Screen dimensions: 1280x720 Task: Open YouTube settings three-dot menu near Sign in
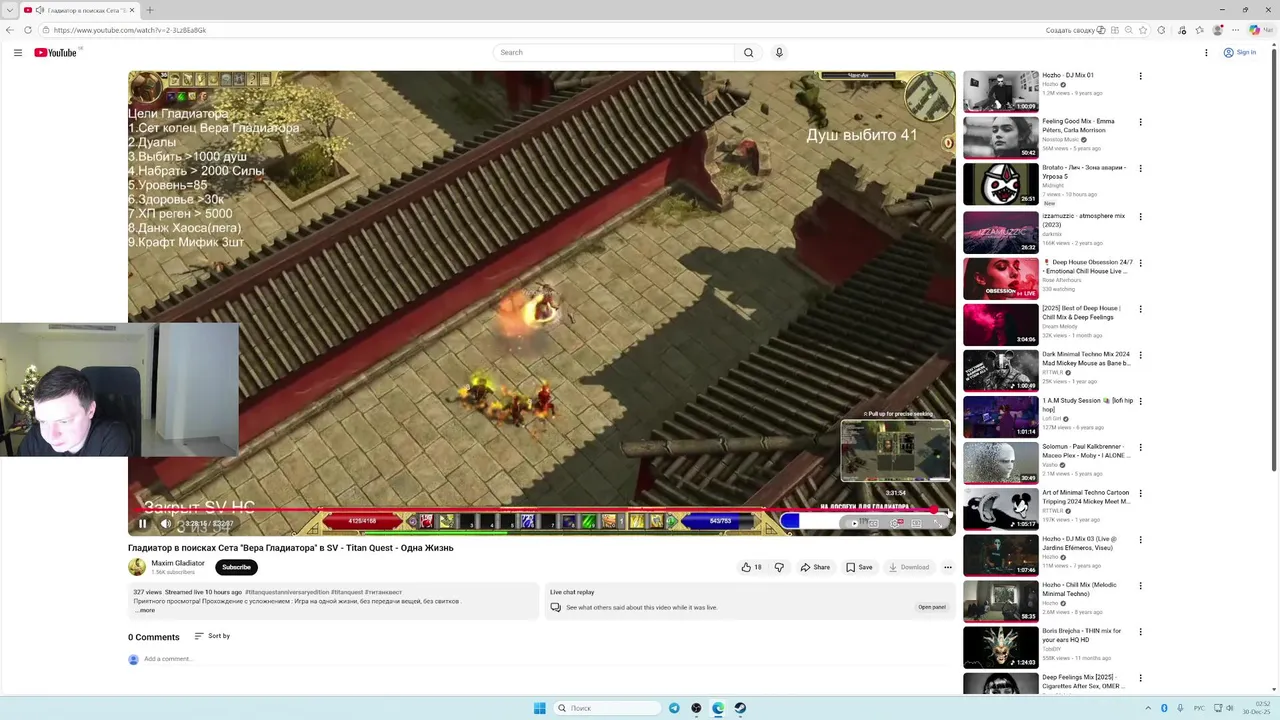(x=1206, y=52)
